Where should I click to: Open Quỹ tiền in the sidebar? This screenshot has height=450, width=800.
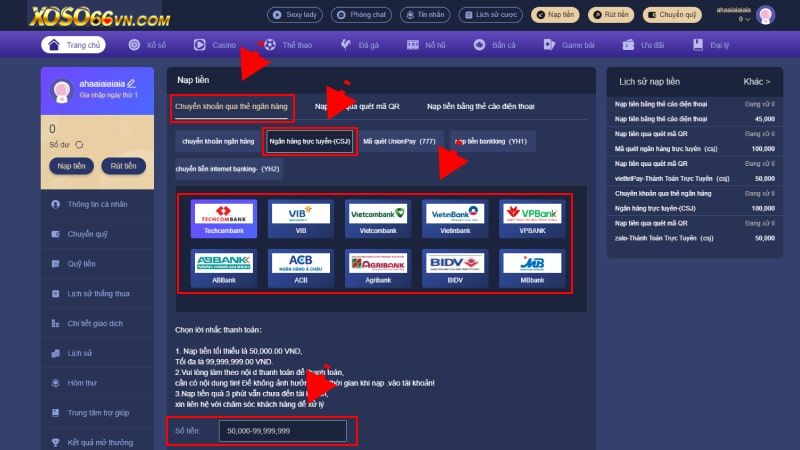pyautogui.click(x=97, y=264)
